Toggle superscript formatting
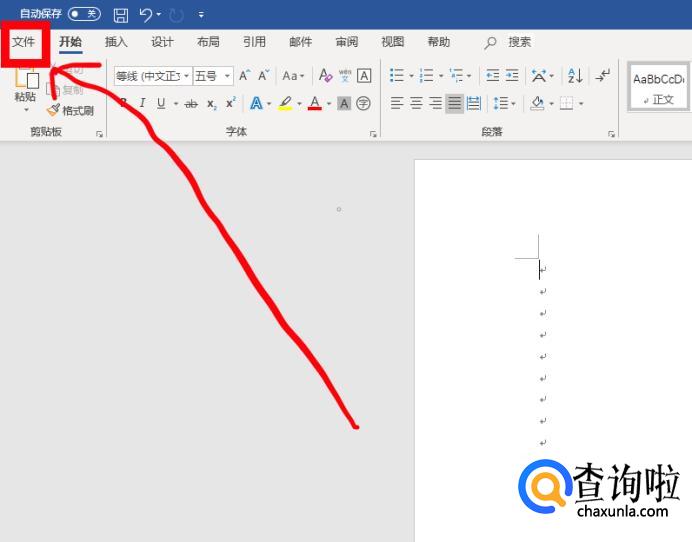The height and width of the screenshot is (542, 692). [x=231, y=103]
